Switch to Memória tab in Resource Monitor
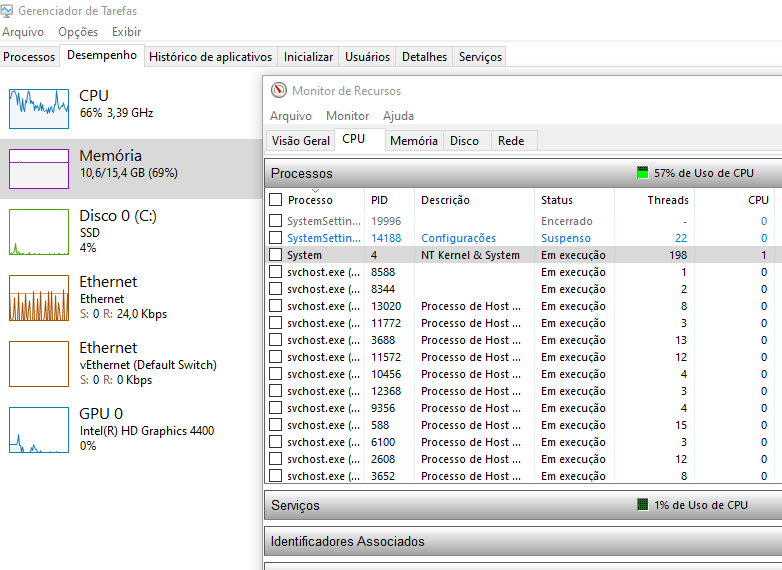Screen dimensions: 782x570 pos(414,141)
